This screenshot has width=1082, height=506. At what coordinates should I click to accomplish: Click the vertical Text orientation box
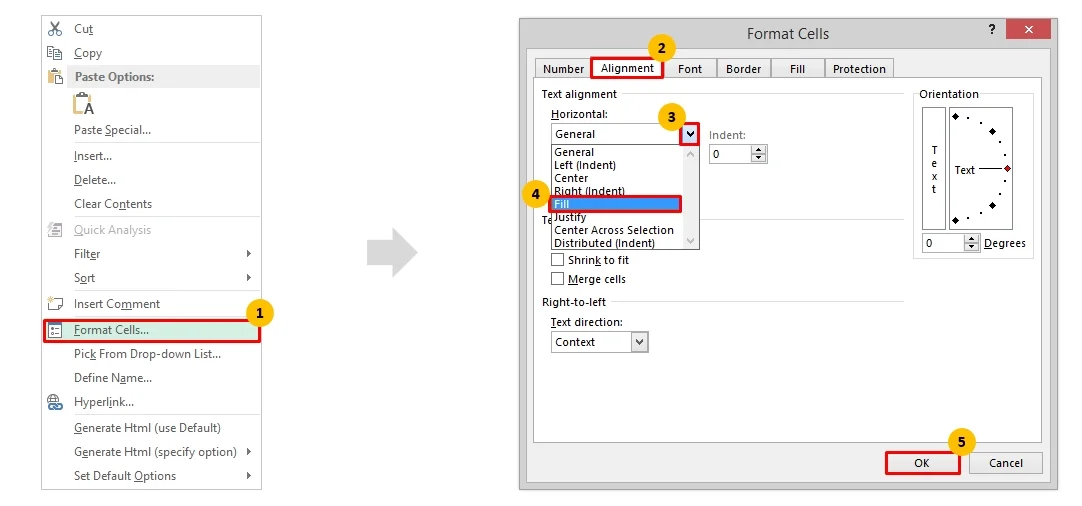pyautogui.click(x=934, y=168)
